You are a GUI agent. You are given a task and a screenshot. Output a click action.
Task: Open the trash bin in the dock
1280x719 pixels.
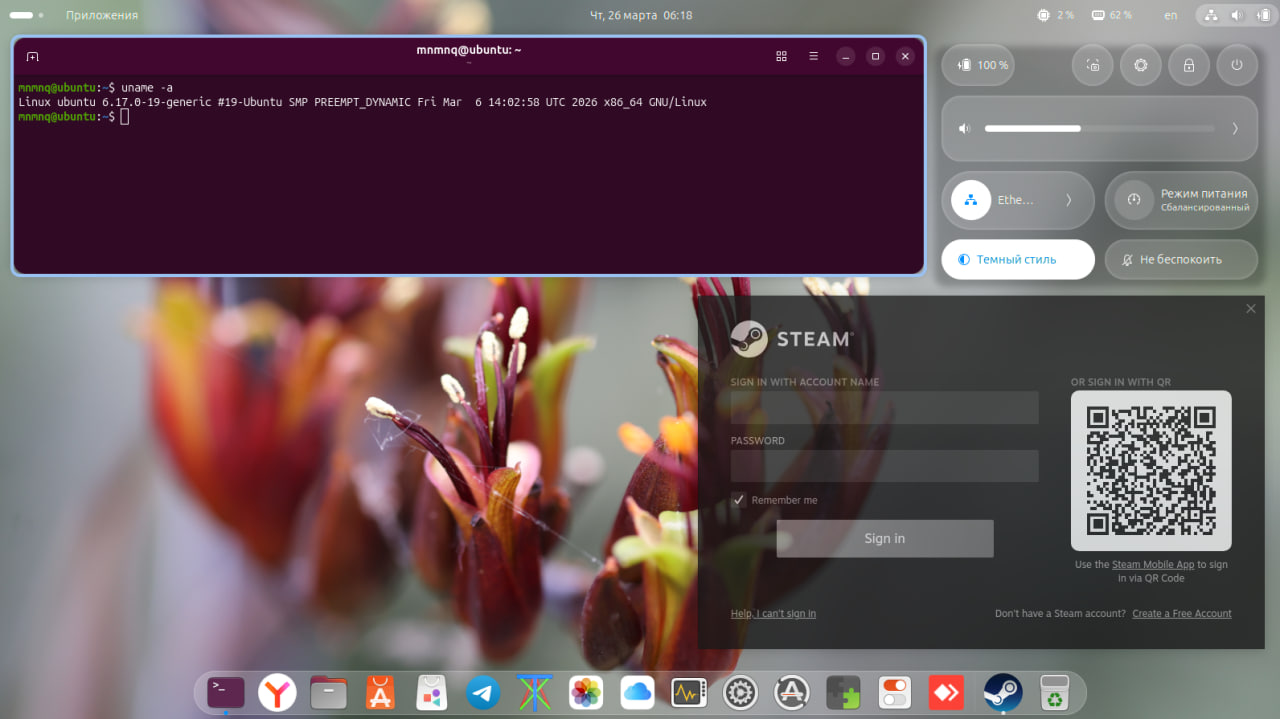coord(1054,692)
